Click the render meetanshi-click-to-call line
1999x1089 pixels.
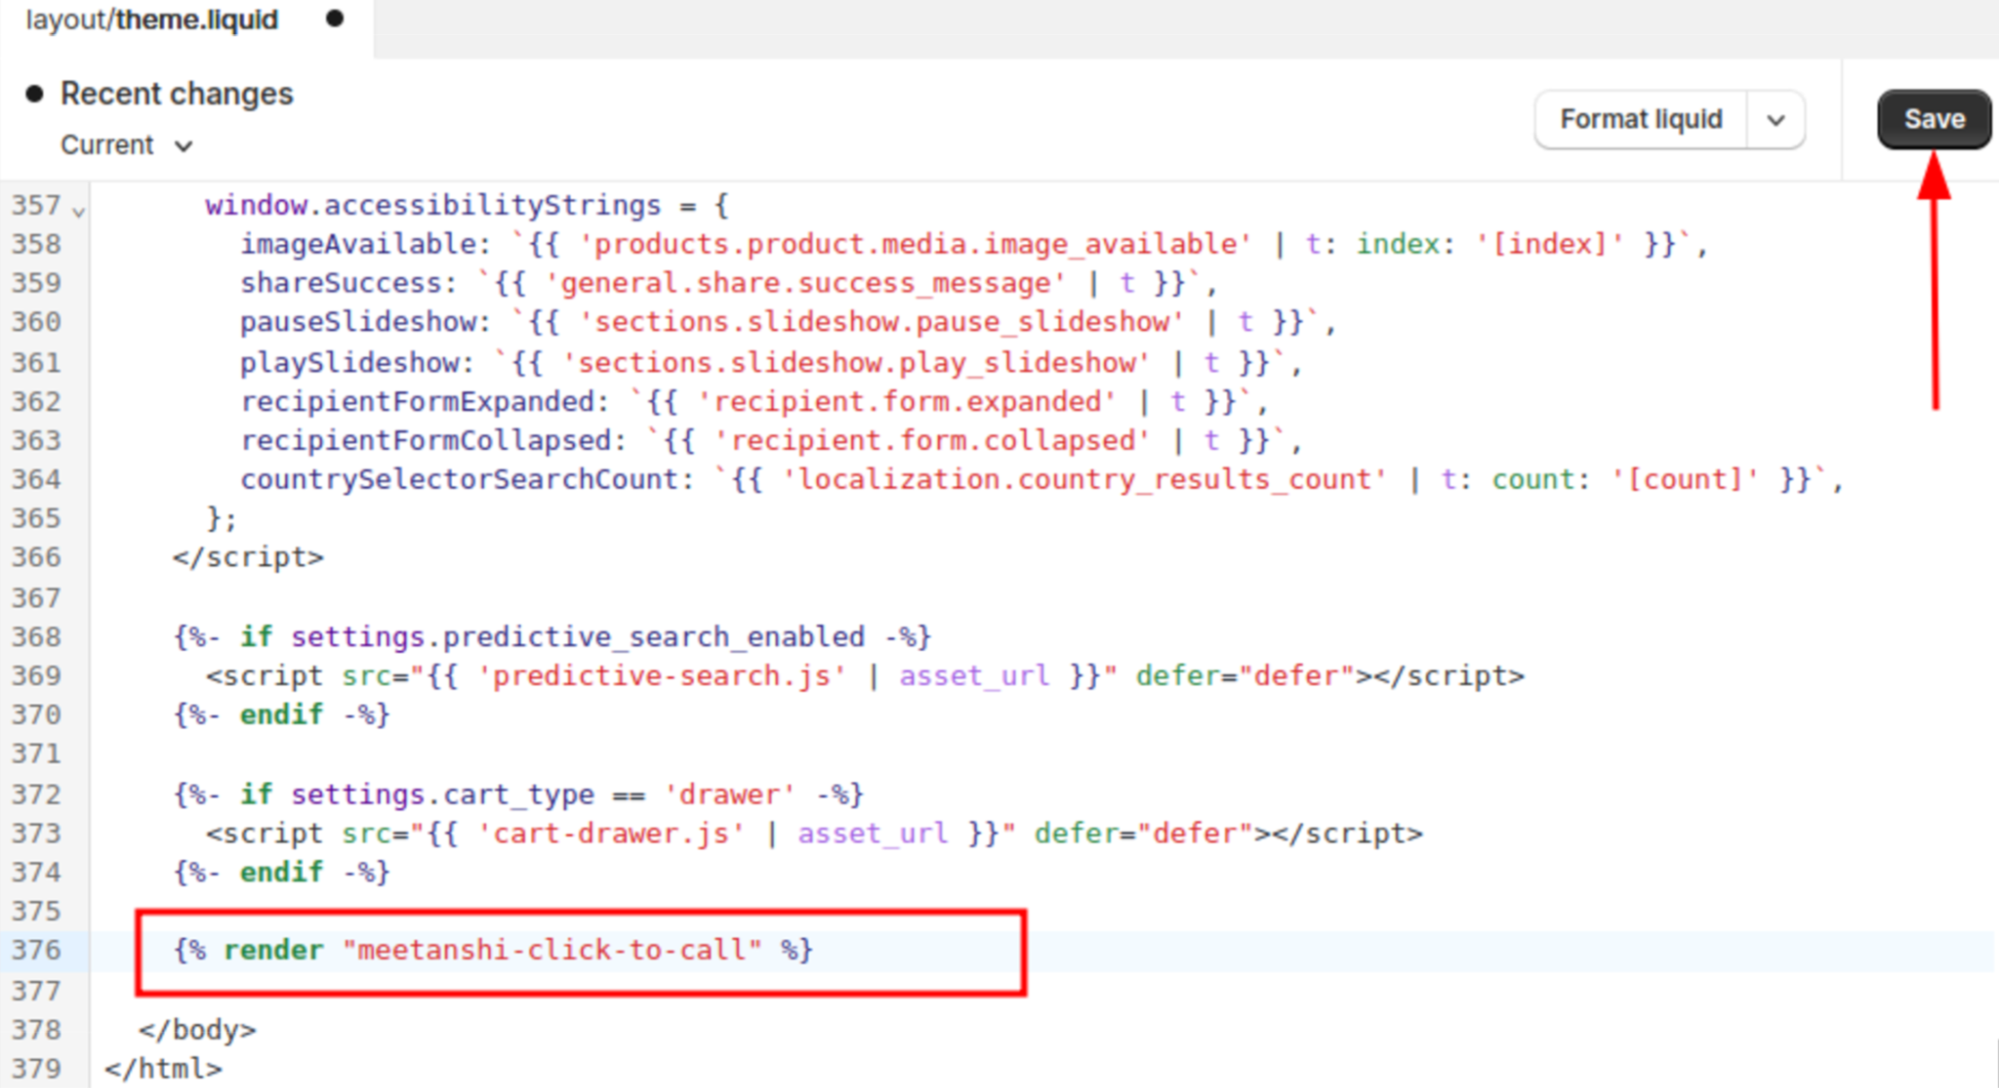point(494,950)
